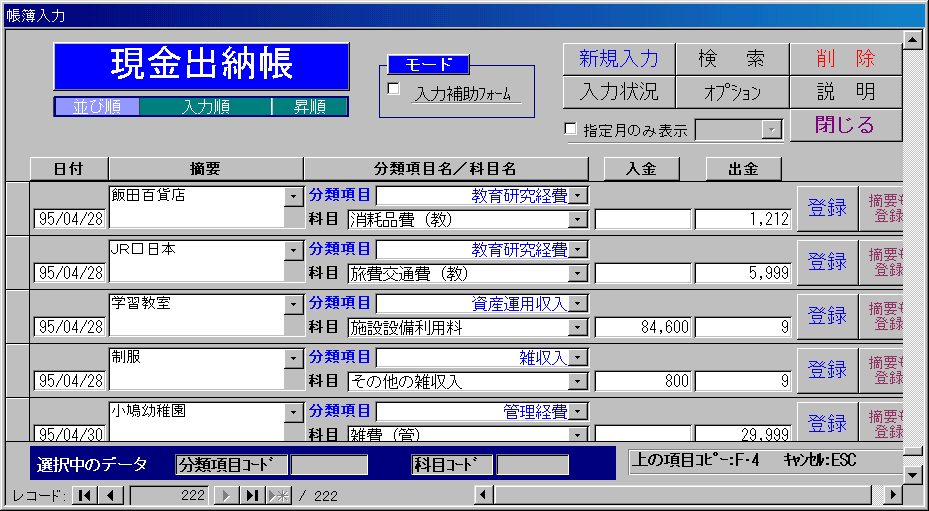Select the 入力順 sort option
Viewport: 929px width, 511px height.
206,107
